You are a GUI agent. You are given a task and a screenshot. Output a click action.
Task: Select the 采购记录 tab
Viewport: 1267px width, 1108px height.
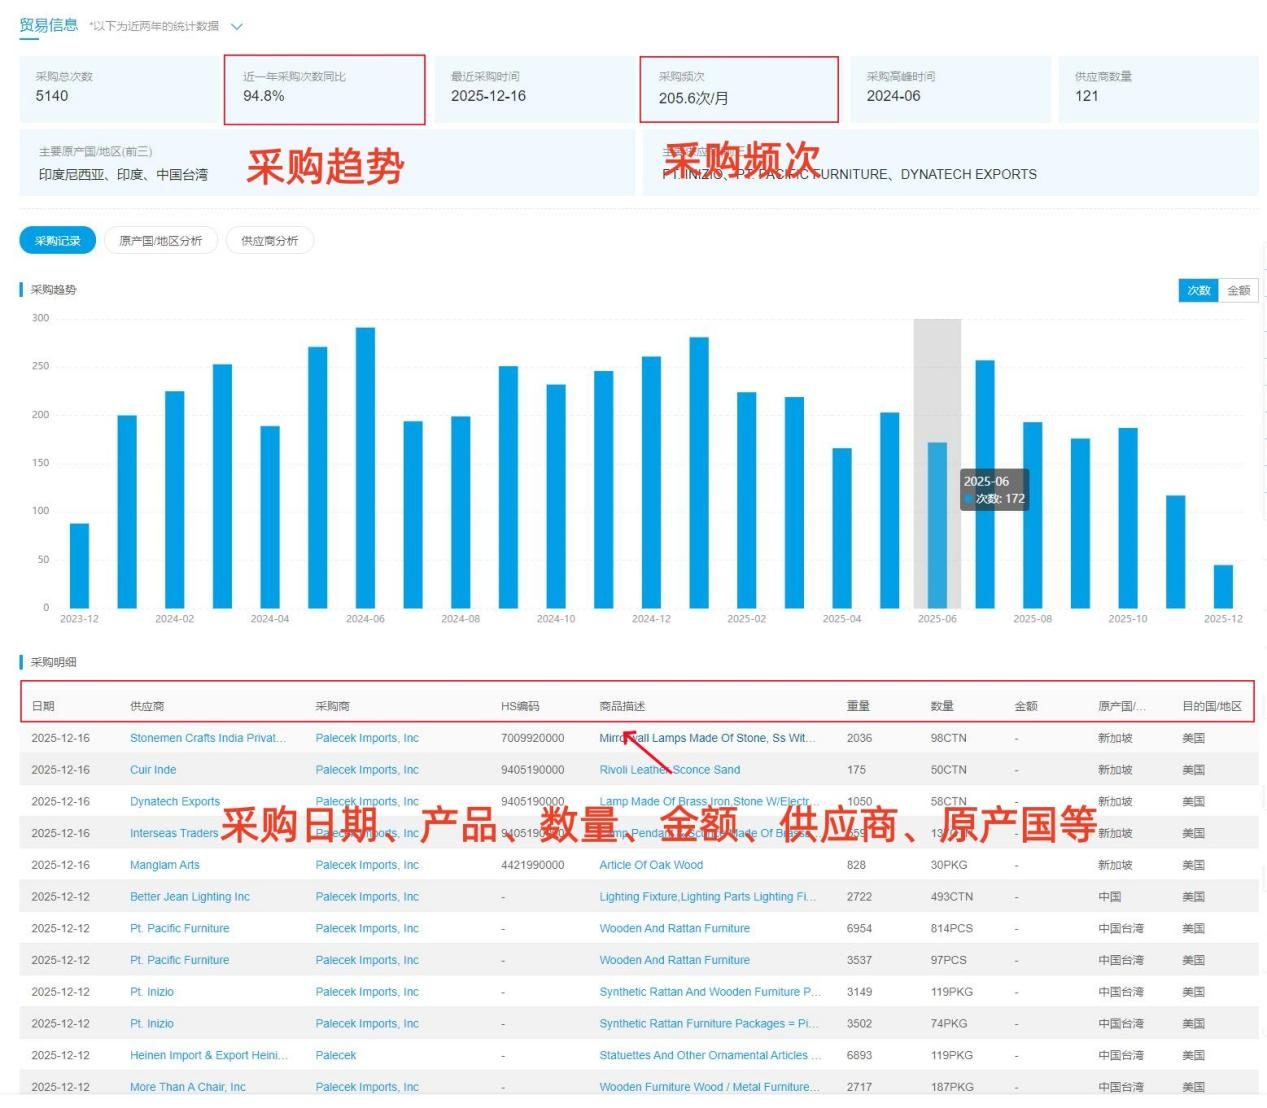click(58, 241)
